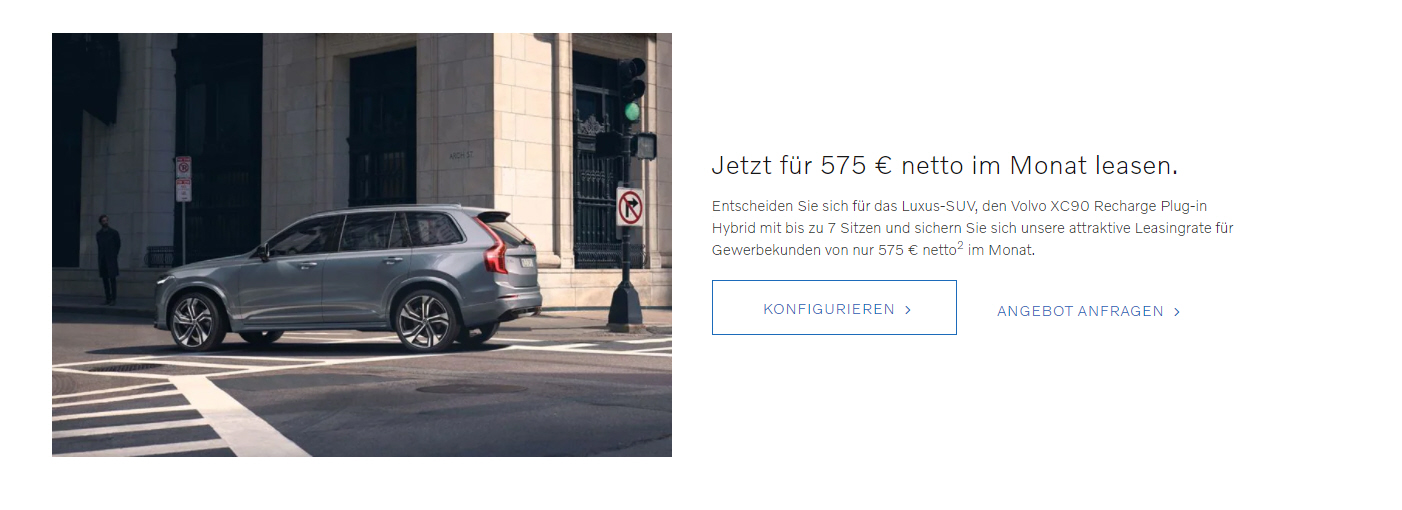Open the ANGEBOT ANFRAGEN link
The height and width of the screenshot is (510, 1402).
click(x=1089, y=311)
